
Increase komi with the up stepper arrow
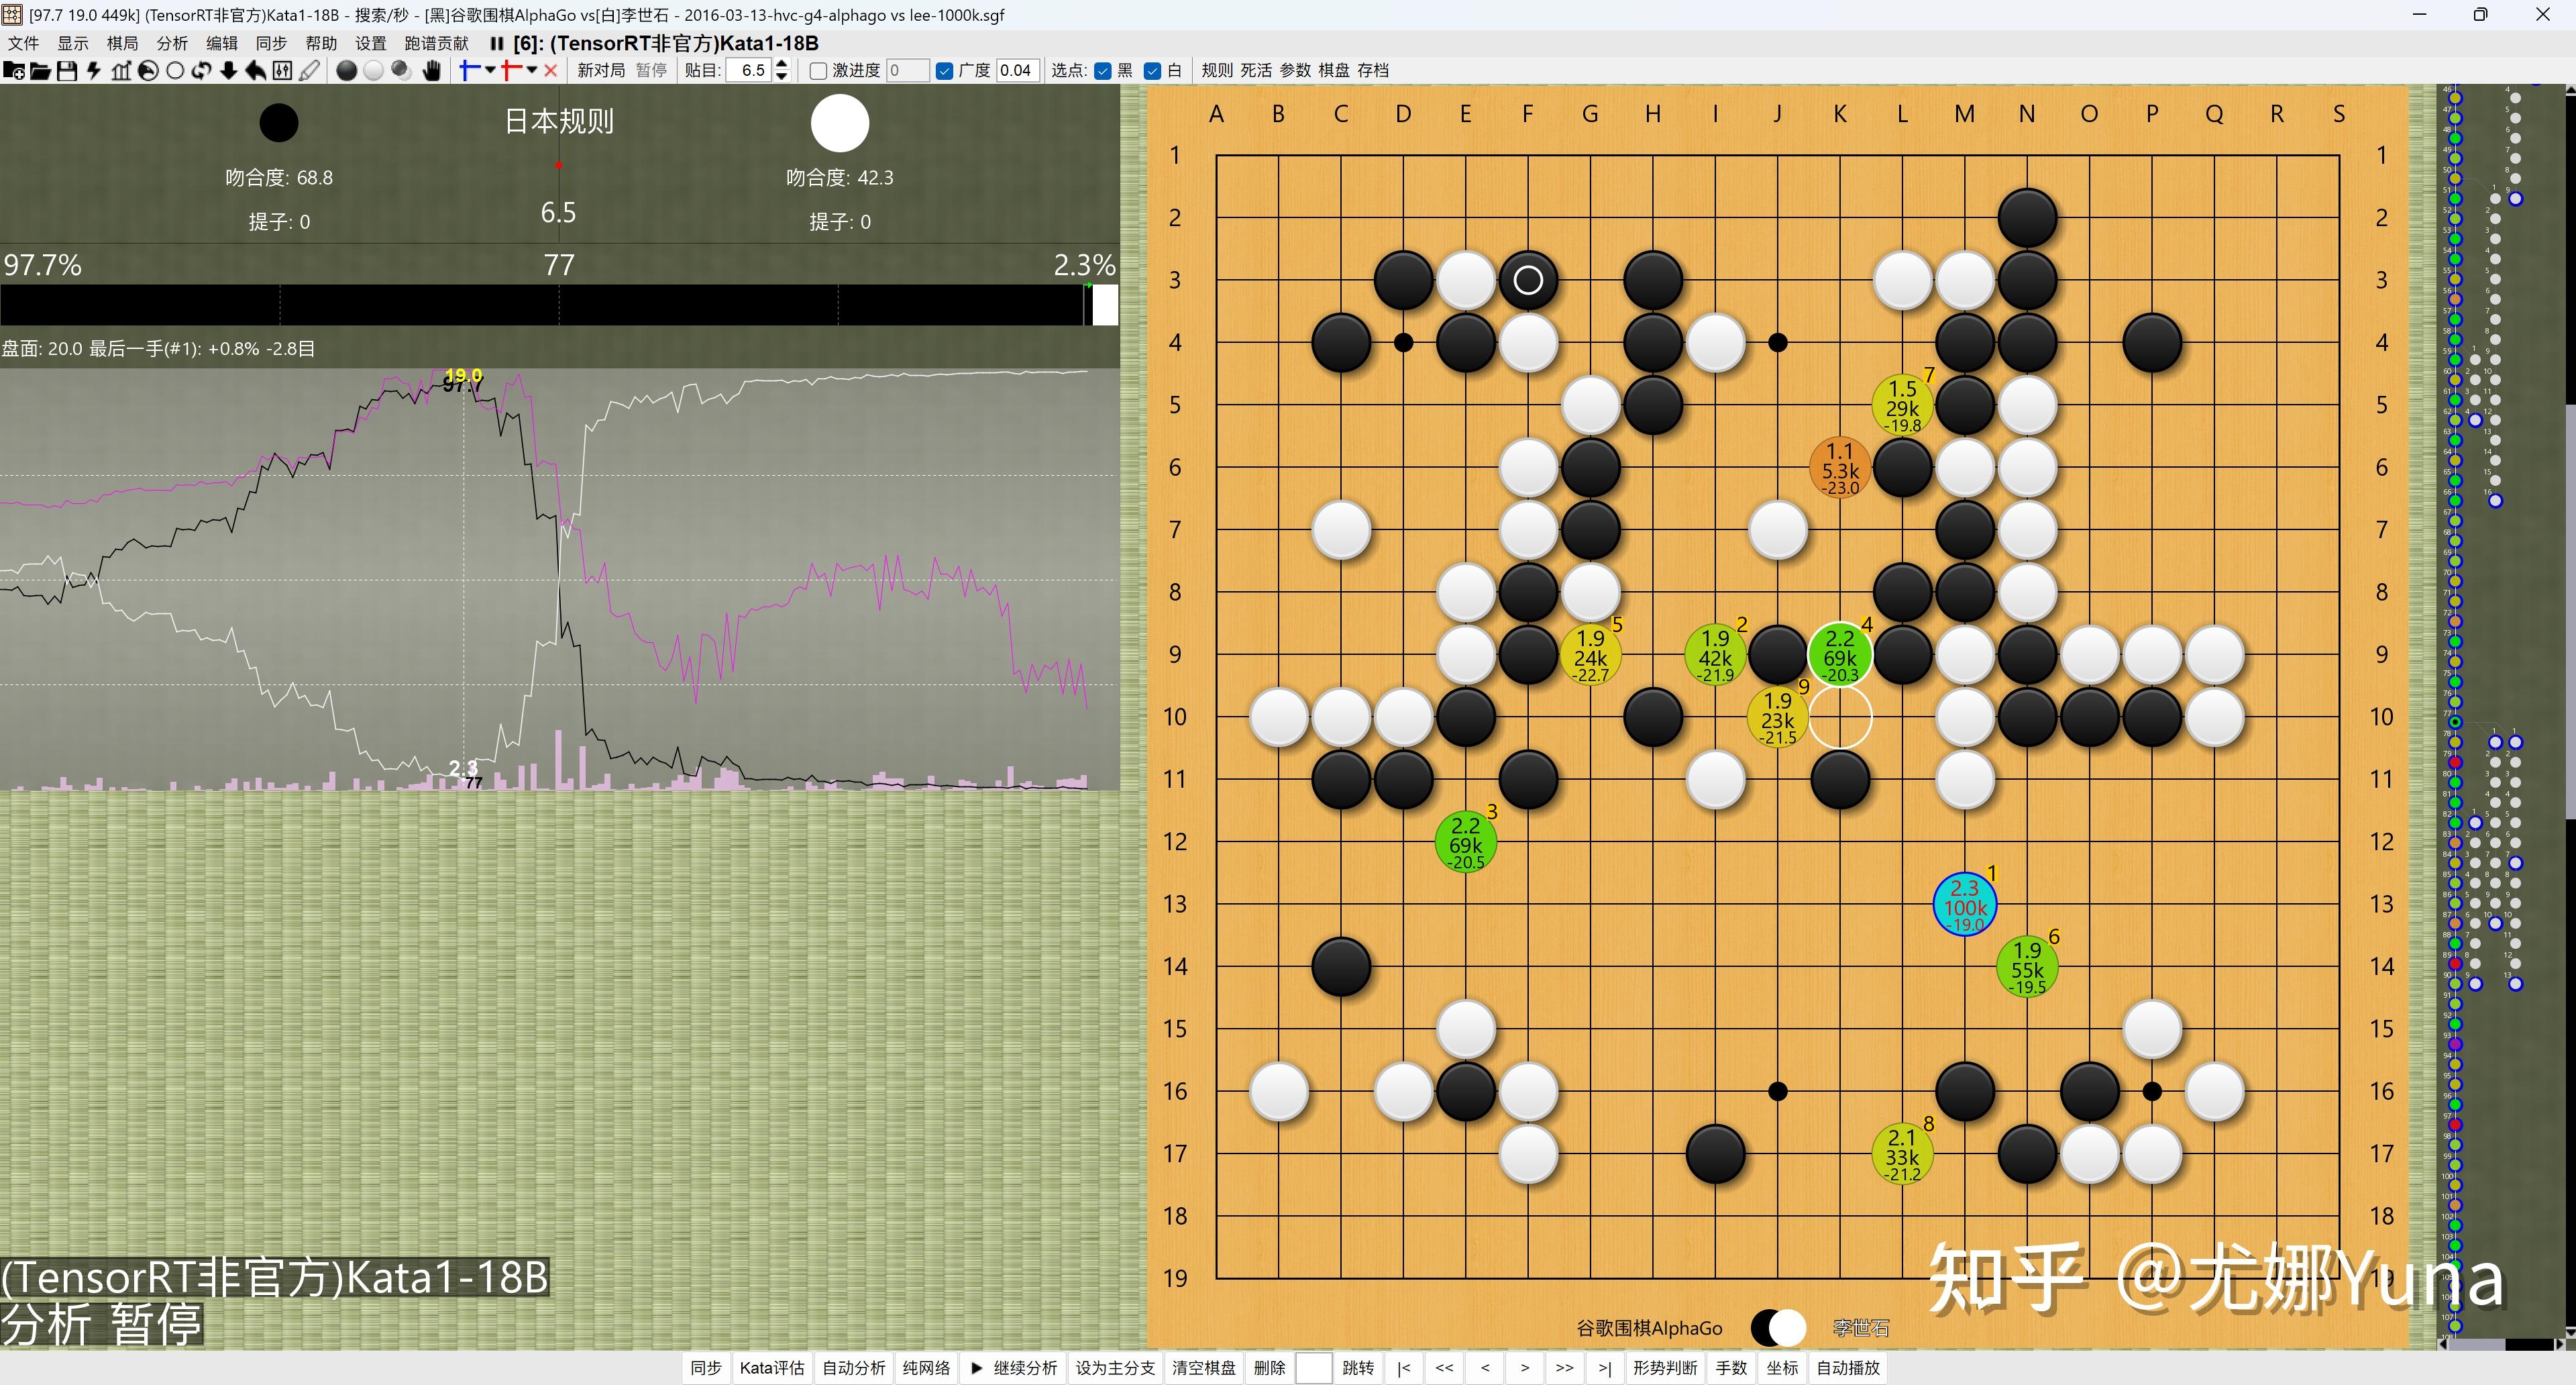[x=782, y=64]
